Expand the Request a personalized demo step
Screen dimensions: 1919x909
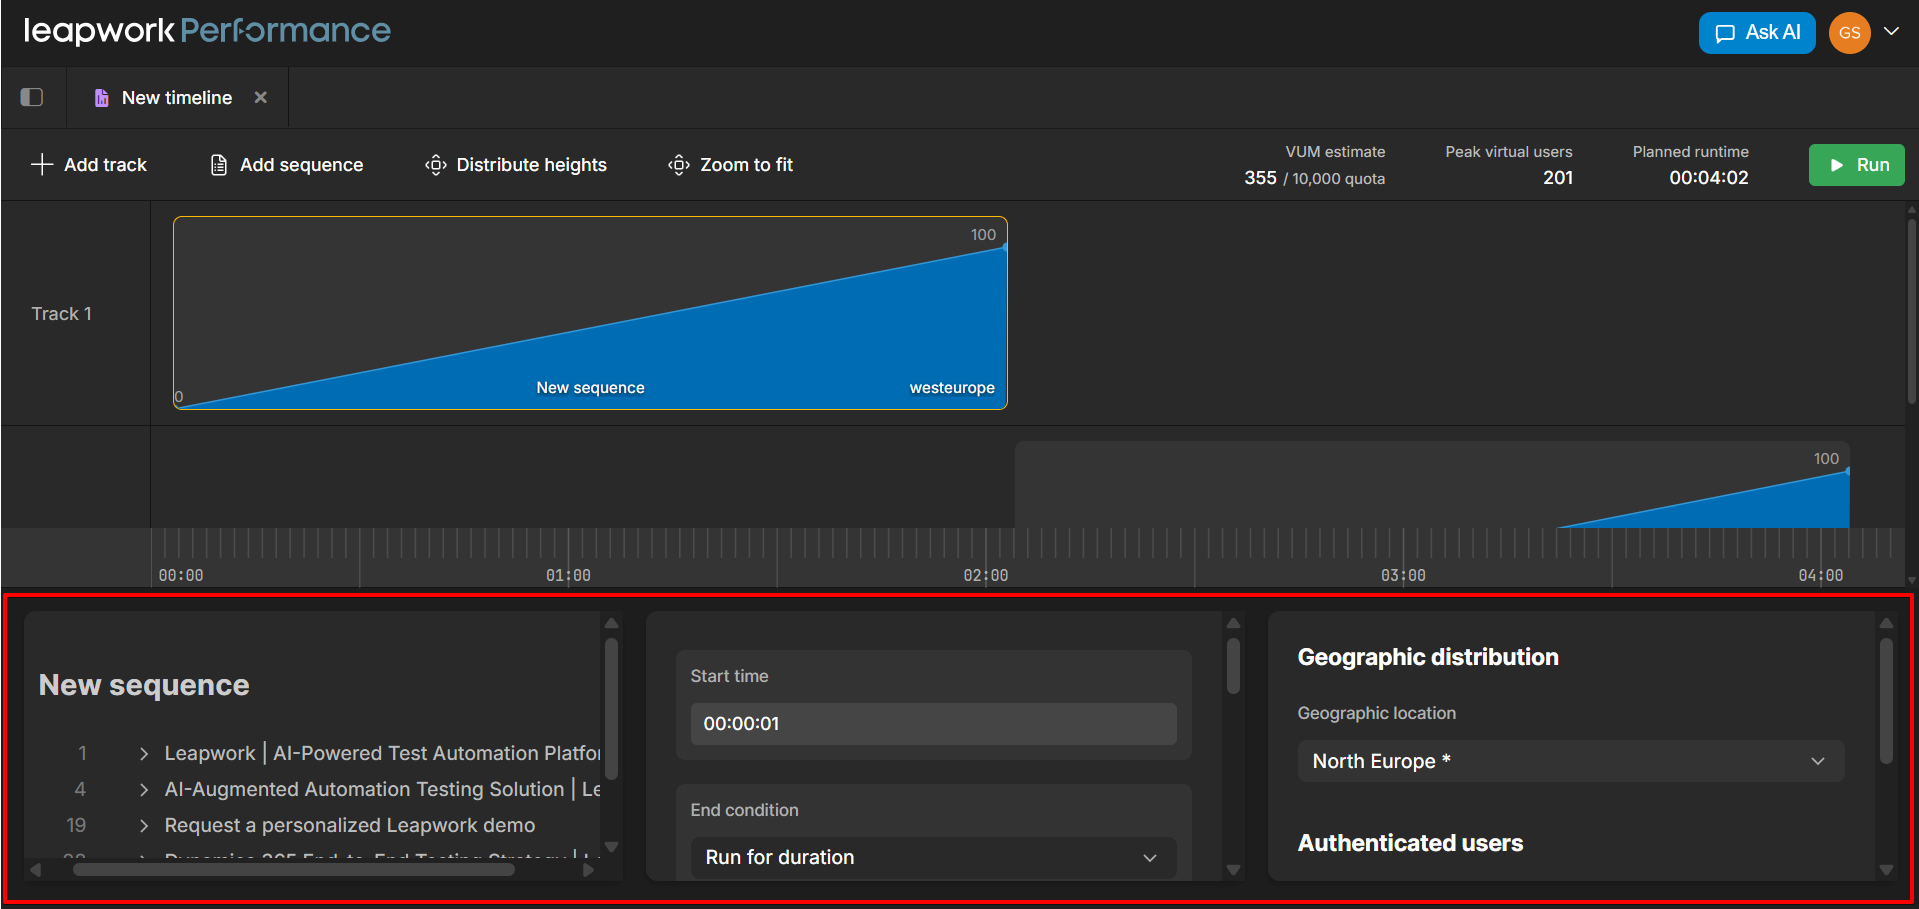144,826
